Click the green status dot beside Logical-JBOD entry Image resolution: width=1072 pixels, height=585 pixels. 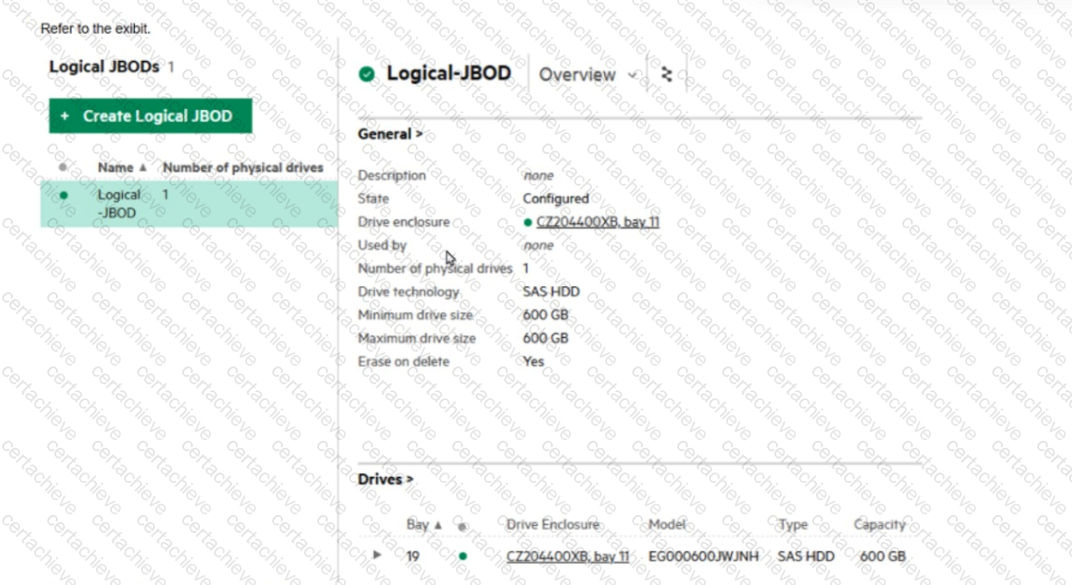(x=62, y=195)
